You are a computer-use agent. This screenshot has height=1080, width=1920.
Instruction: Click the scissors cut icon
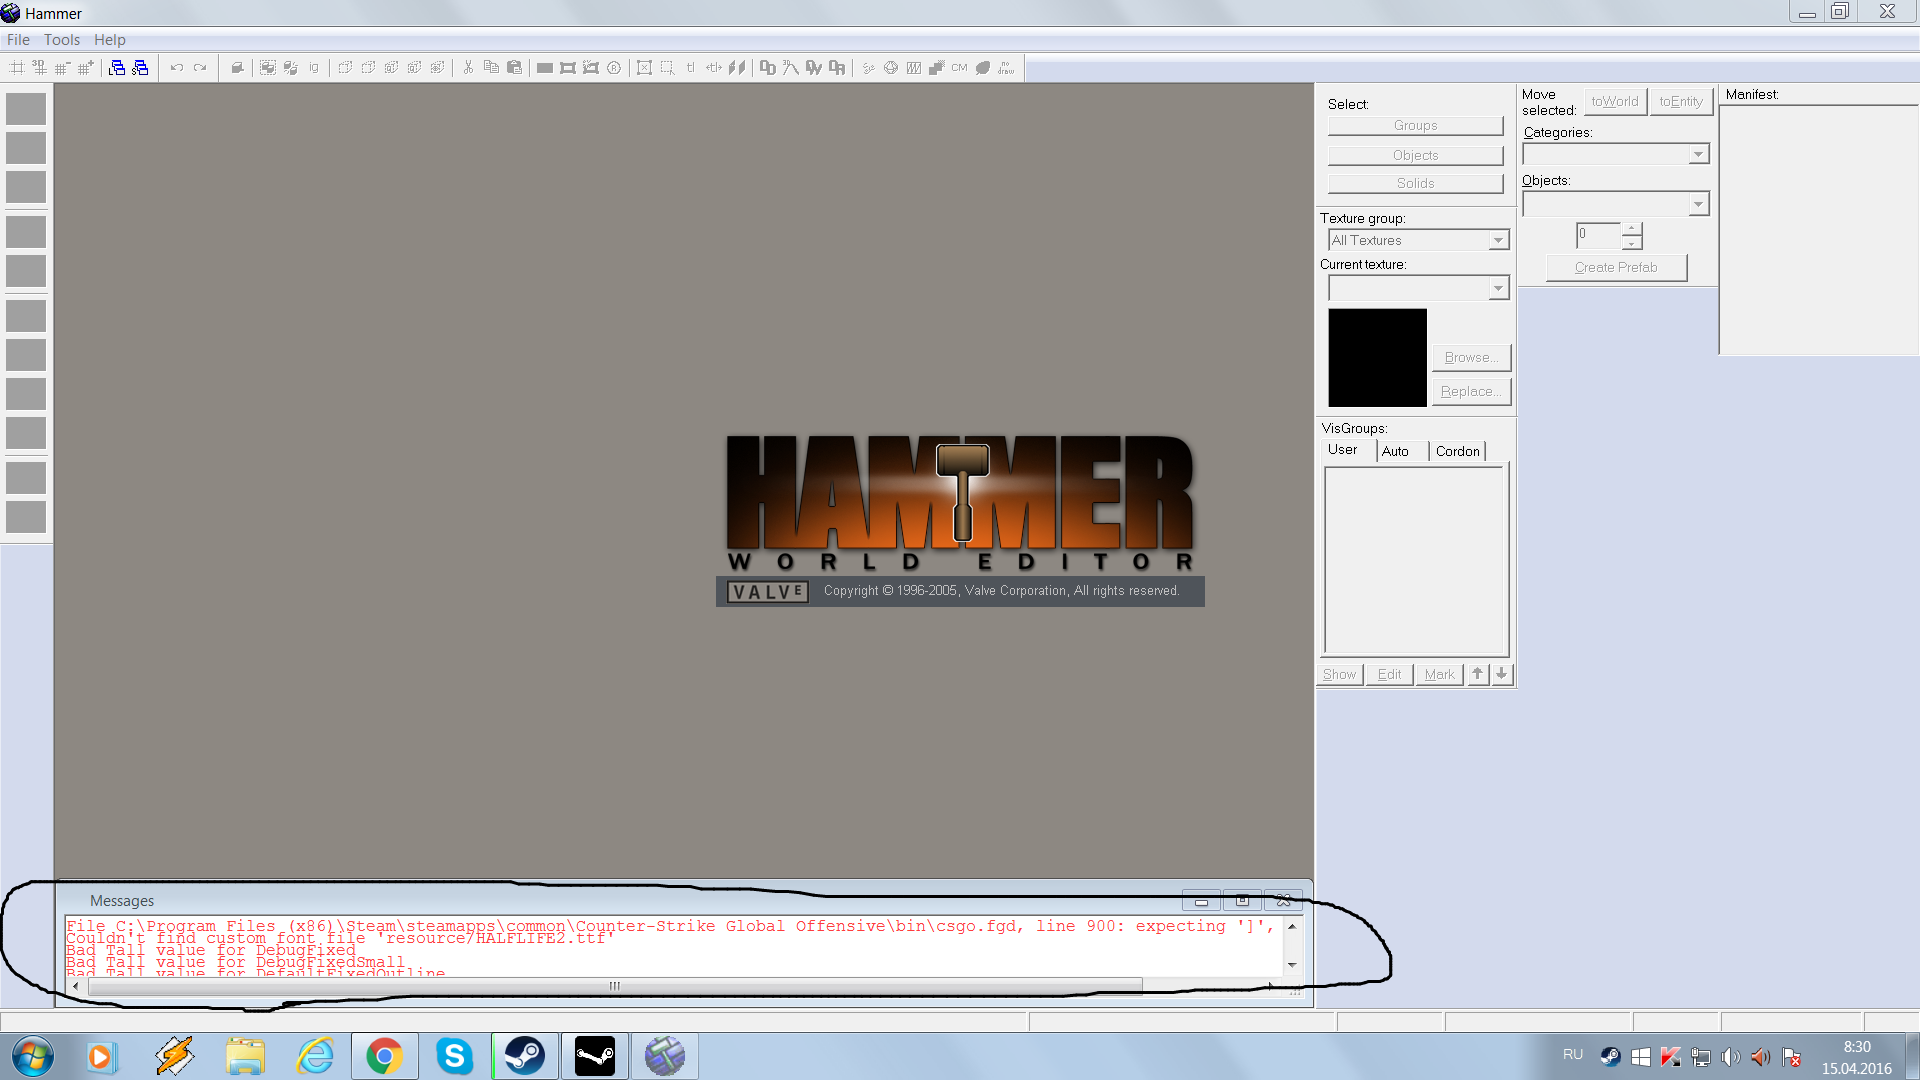(468, 68)
